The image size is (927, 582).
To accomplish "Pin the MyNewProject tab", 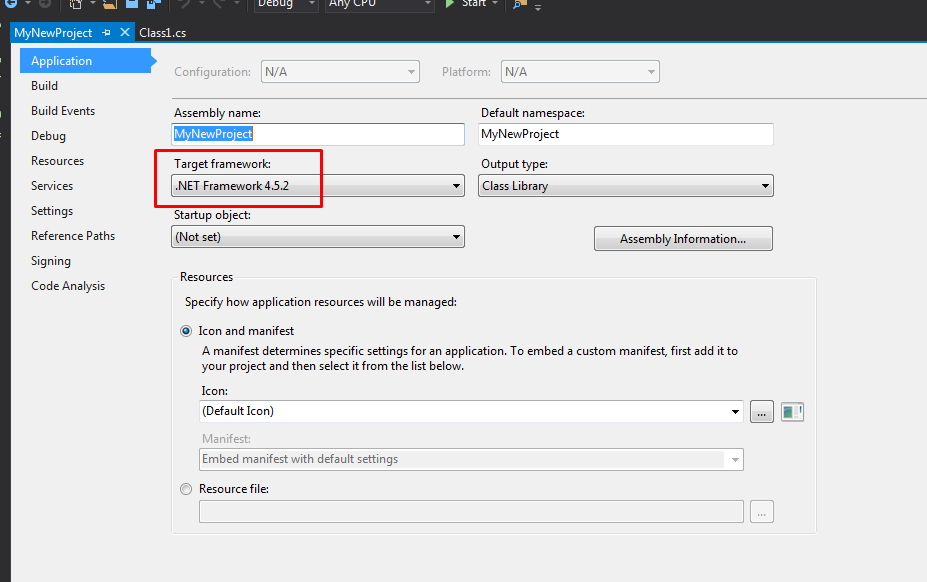I will 106,33.
